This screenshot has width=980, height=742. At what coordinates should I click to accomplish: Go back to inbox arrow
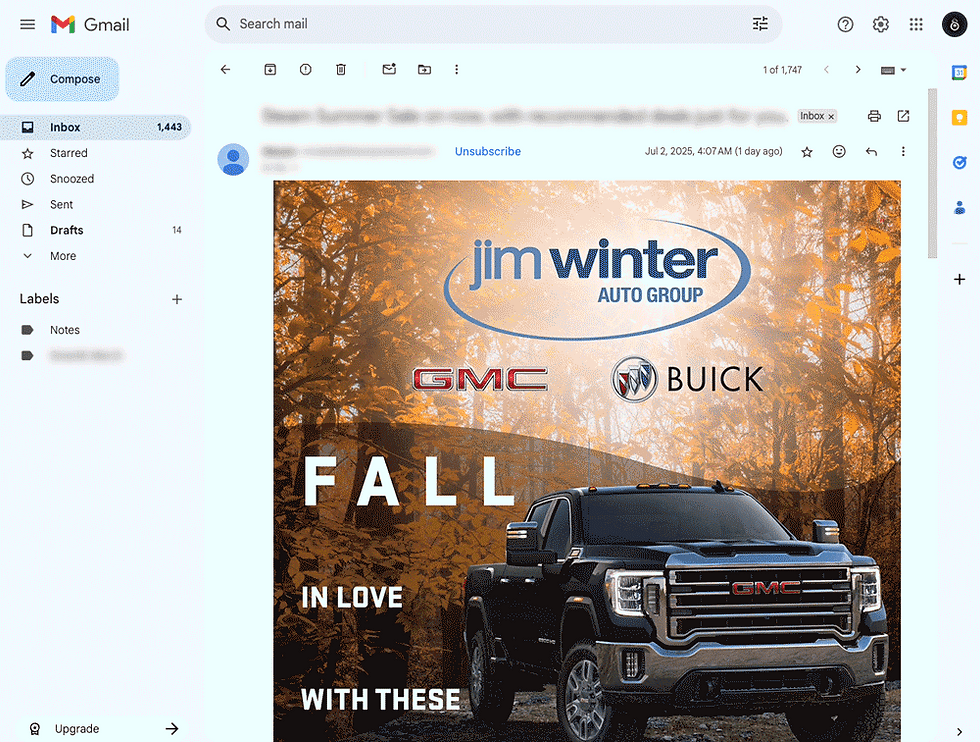[226, 69]
